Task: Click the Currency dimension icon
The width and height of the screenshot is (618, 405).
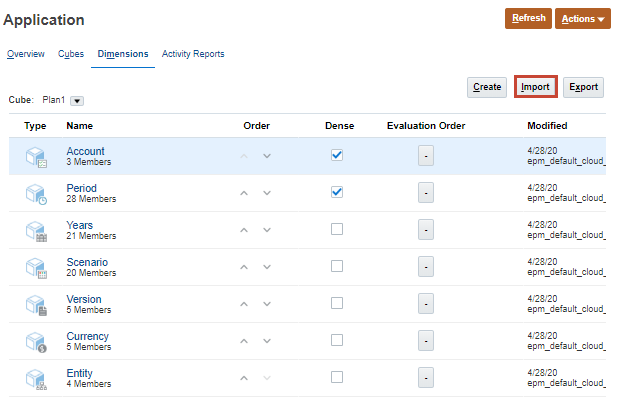Action: (x=36, y=341)
